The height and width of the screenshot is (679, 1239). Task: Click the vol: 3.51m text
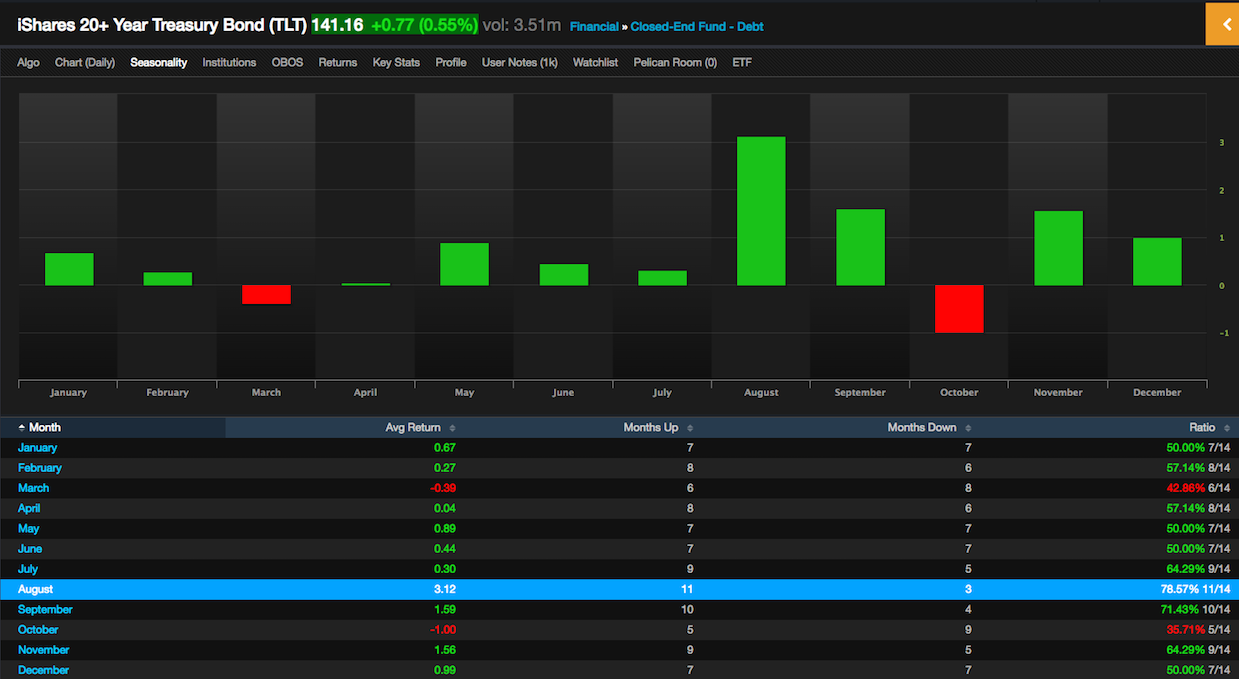(x=522, y=25)
